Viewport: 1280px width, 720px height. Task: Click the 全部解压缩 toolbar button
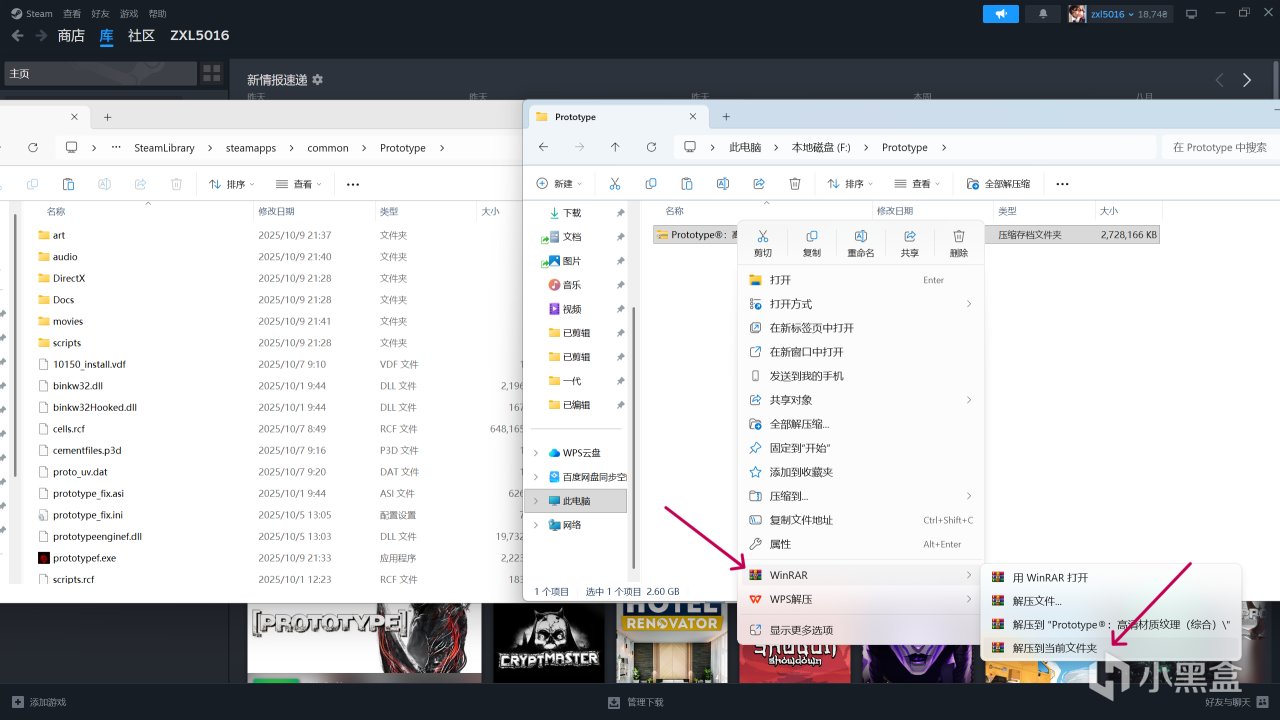pyautogui.click(x=998, y=184)
